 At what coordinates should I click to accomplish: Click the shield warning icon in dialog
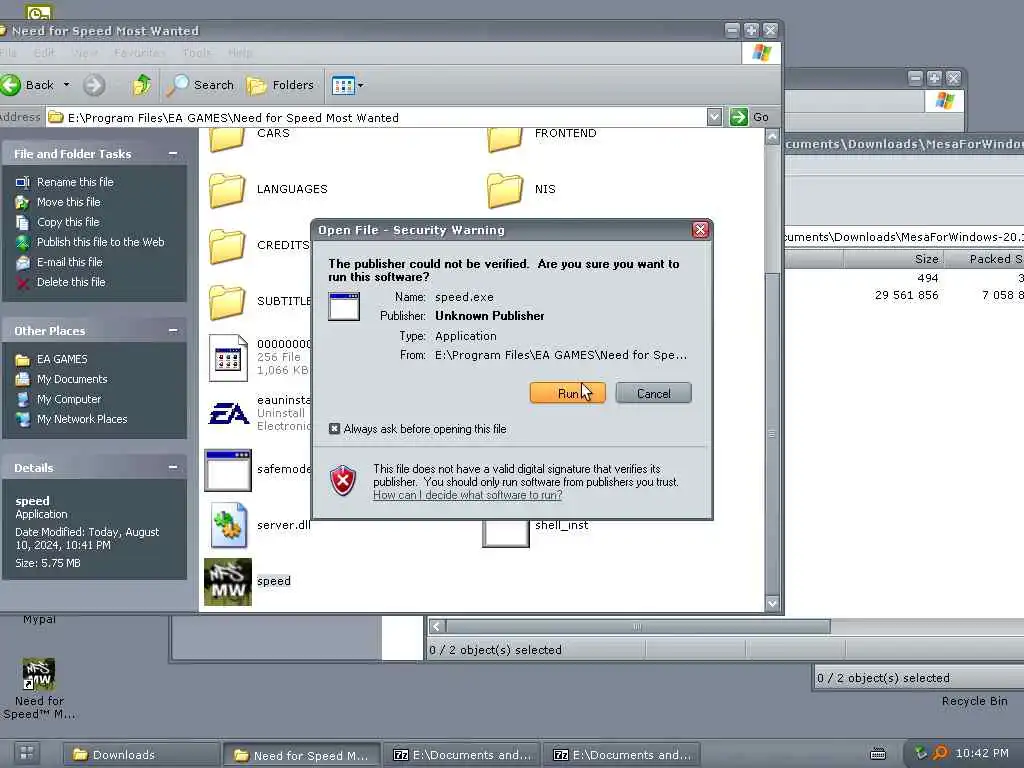click(x=343, y=481)
